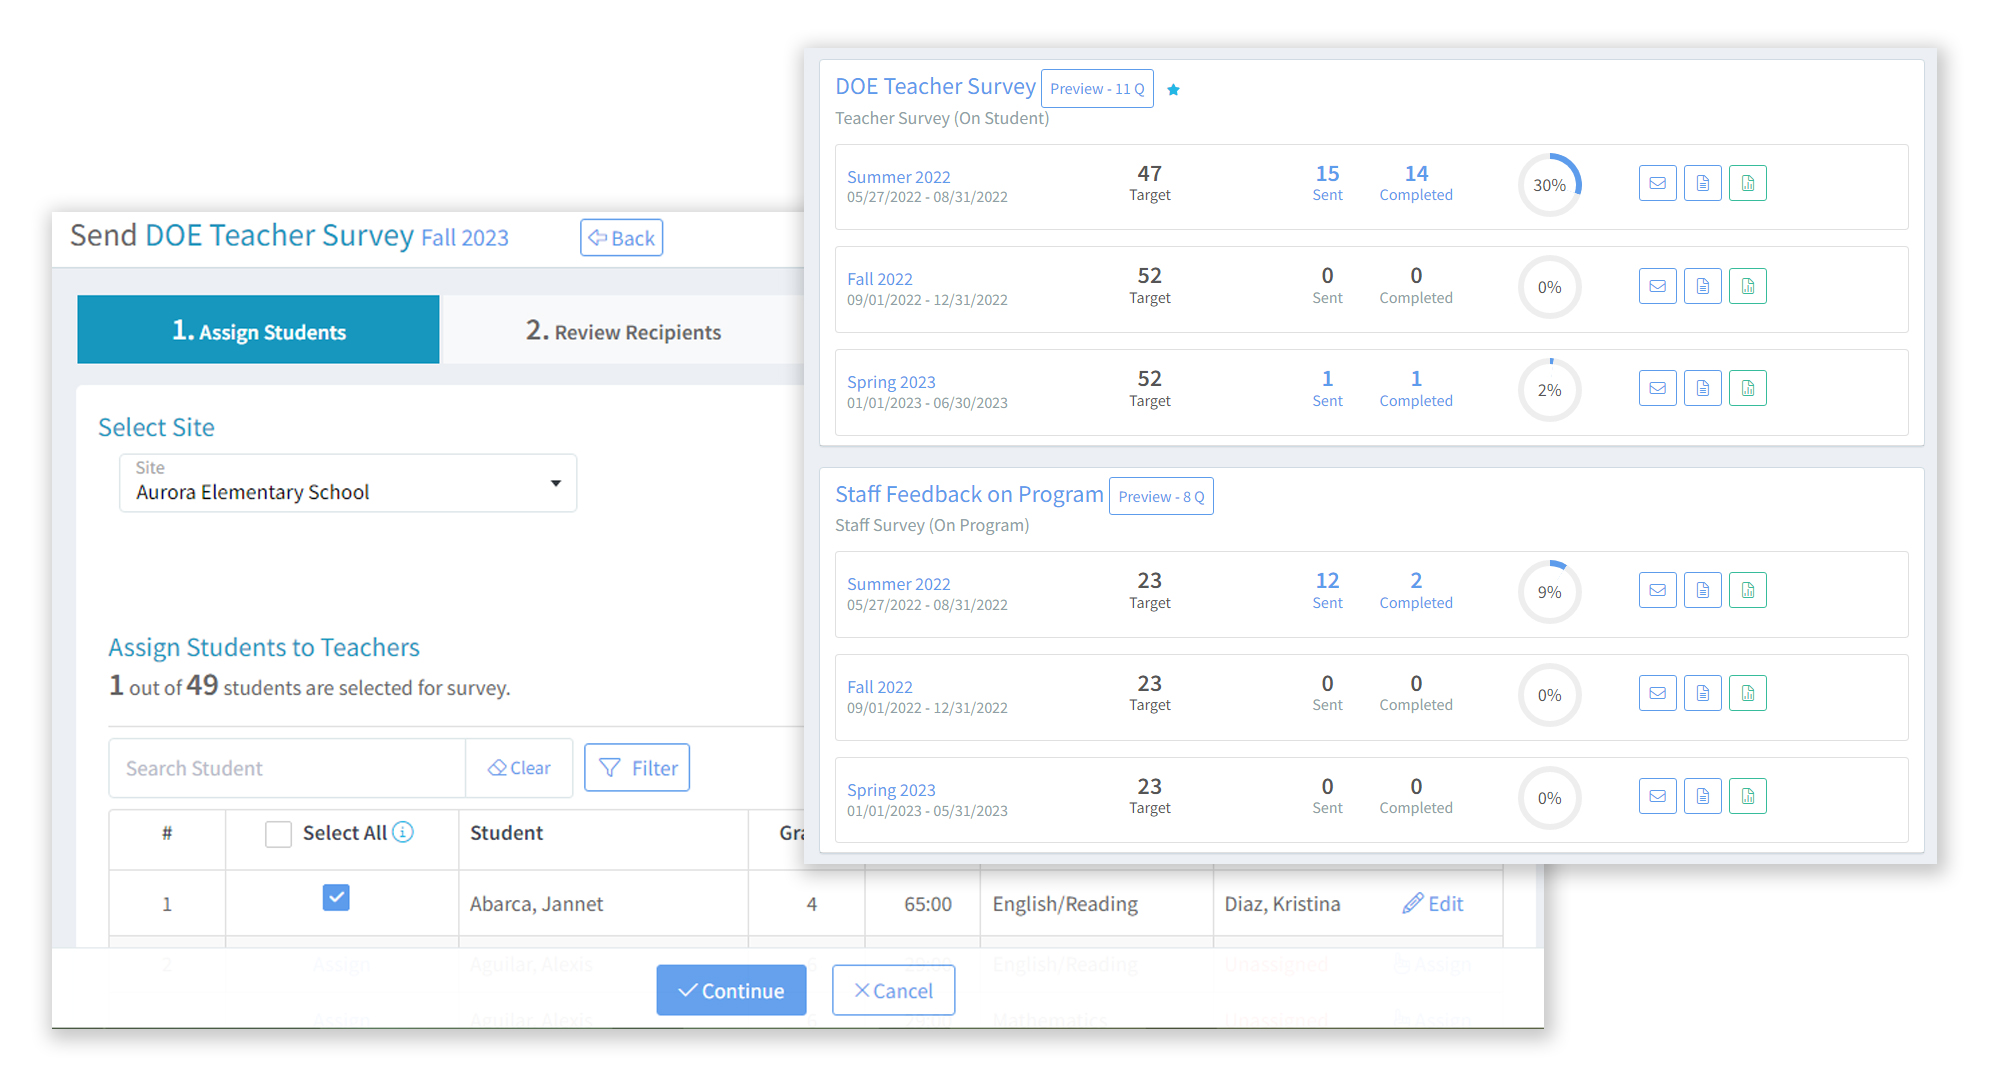Open the Filter options for students
The height and width of the screenshot is (1073, 2000).
click(637, 768)
